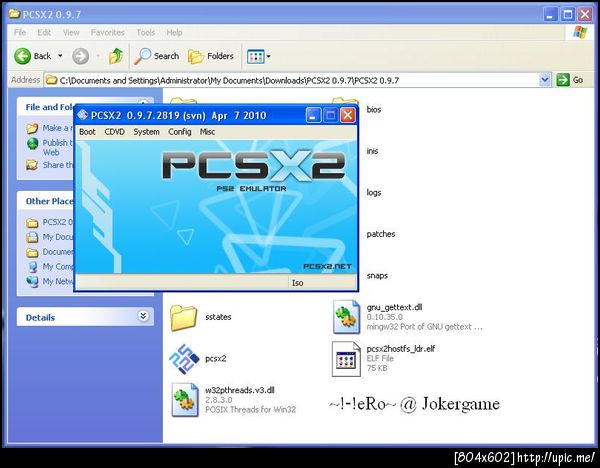Open the Boot menu in PCSX2
600x468 pixels.
click(x=87, y=132)
